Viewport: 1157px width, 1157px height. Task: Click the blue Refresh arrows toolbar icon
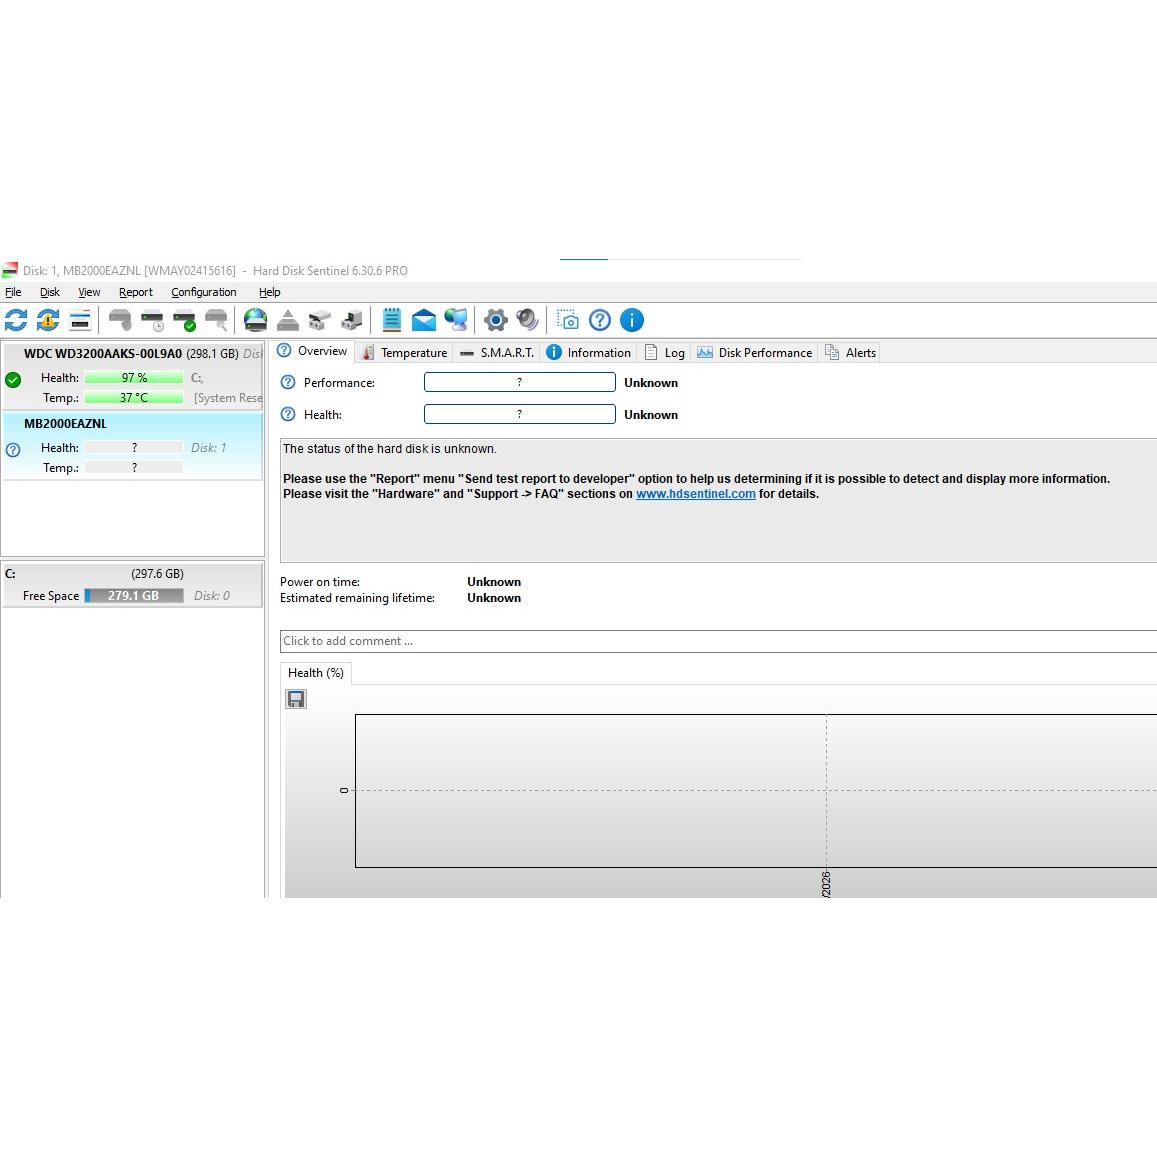tap(16, 320)
